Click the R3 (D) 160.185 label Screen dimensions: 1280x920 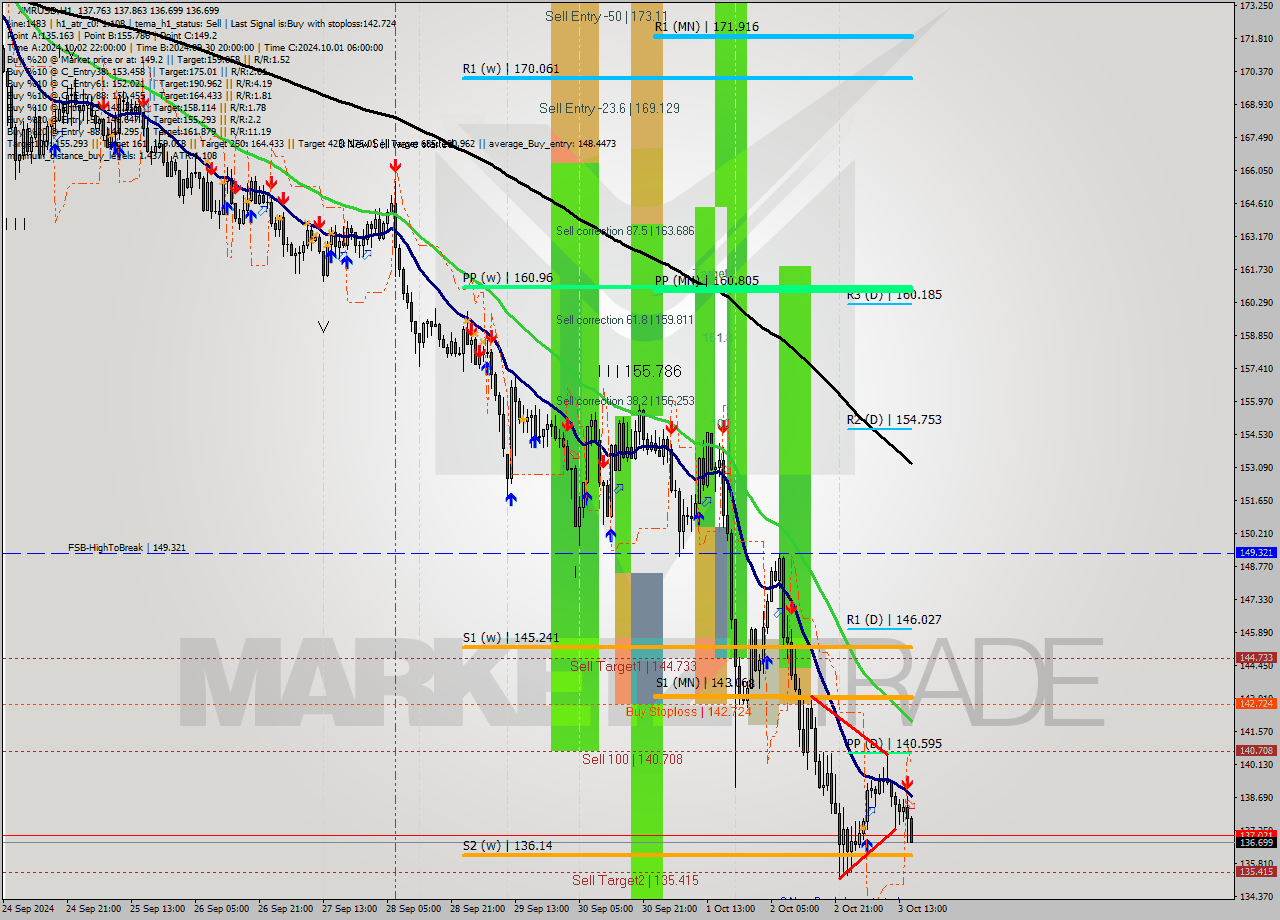[894, 295]
